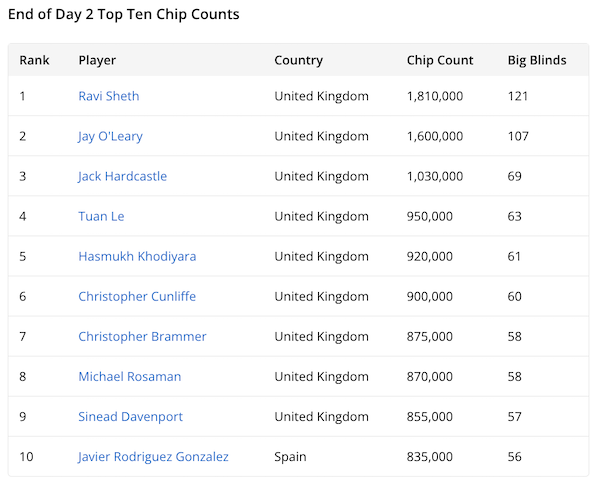
Task: Click the Big Blinds column header
Action: pyautogui.click(x=537, y=60)
